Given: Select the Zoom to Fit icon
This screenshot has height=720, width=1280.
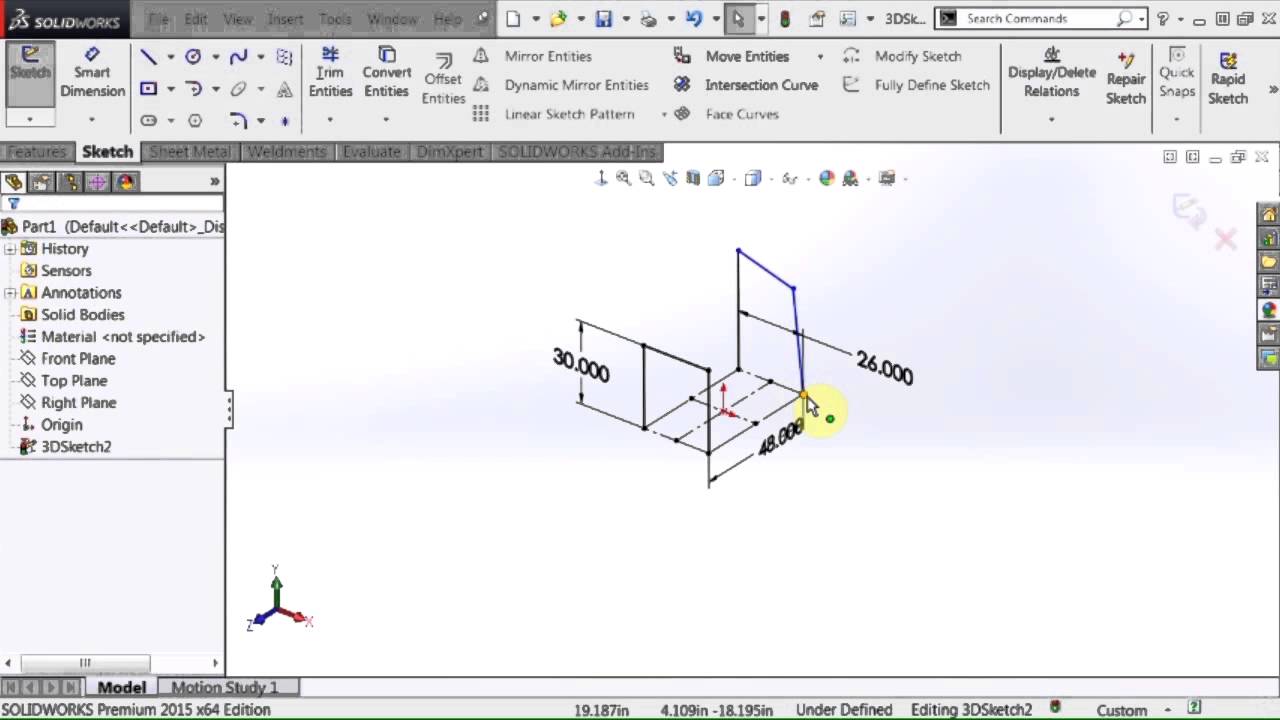Looking at the screenshot, I should tap(623, 178).
